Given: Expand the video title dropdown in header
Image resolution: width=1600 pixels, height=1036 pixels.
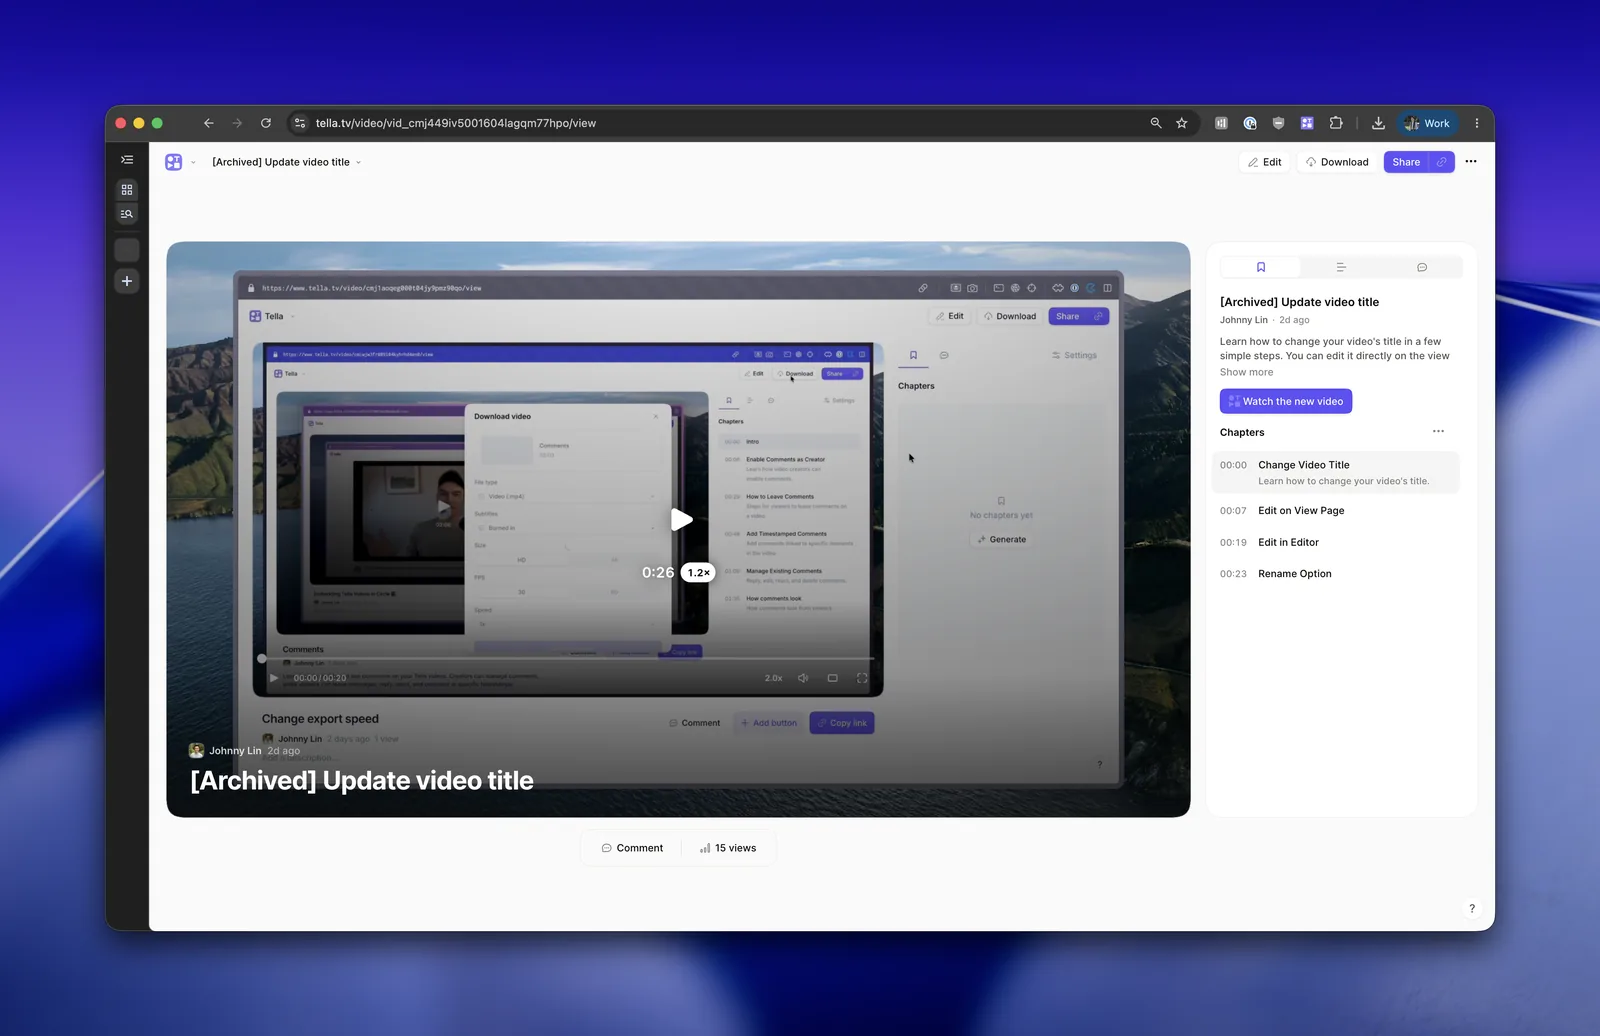Looking at the screenshot, I should (x=358, y=162).
